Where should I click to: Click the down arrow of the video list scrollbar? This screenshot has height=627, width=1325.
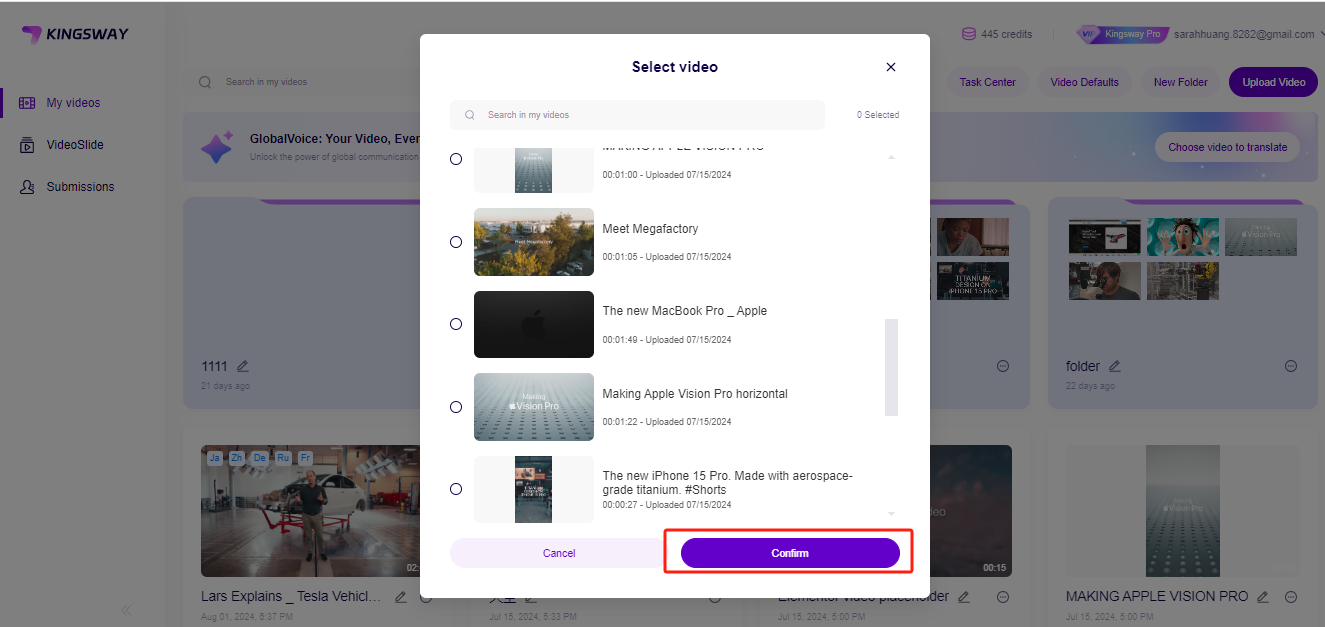891,514
